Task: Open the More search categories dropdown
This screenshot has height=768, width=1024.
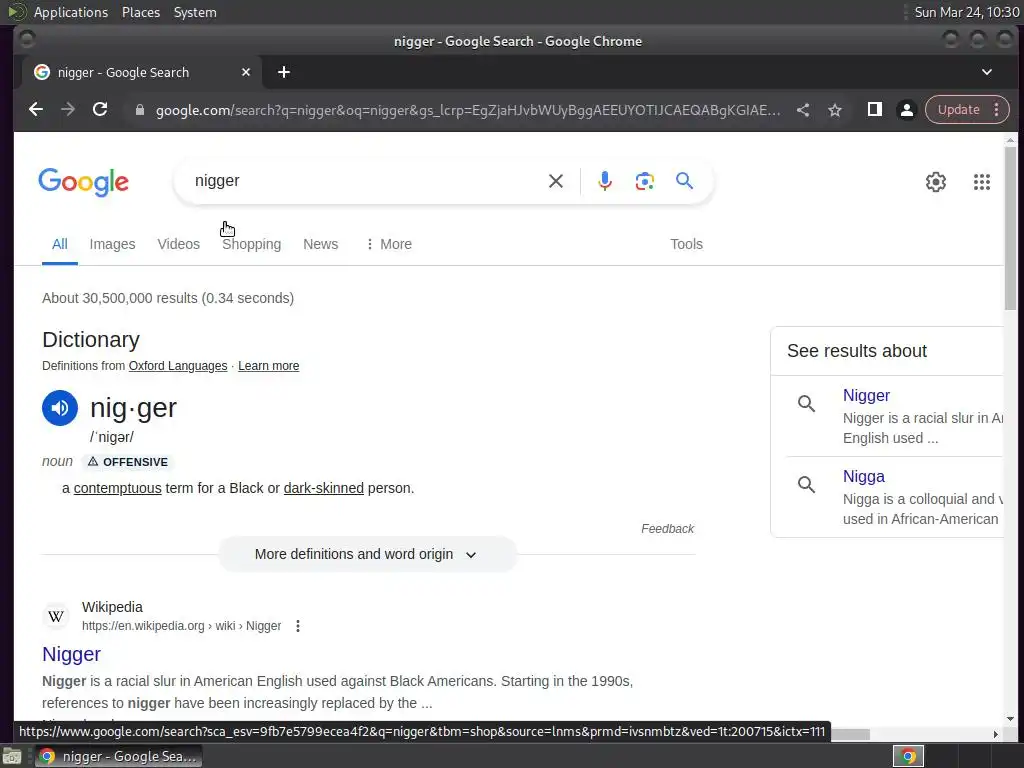Action: point(389,244)
